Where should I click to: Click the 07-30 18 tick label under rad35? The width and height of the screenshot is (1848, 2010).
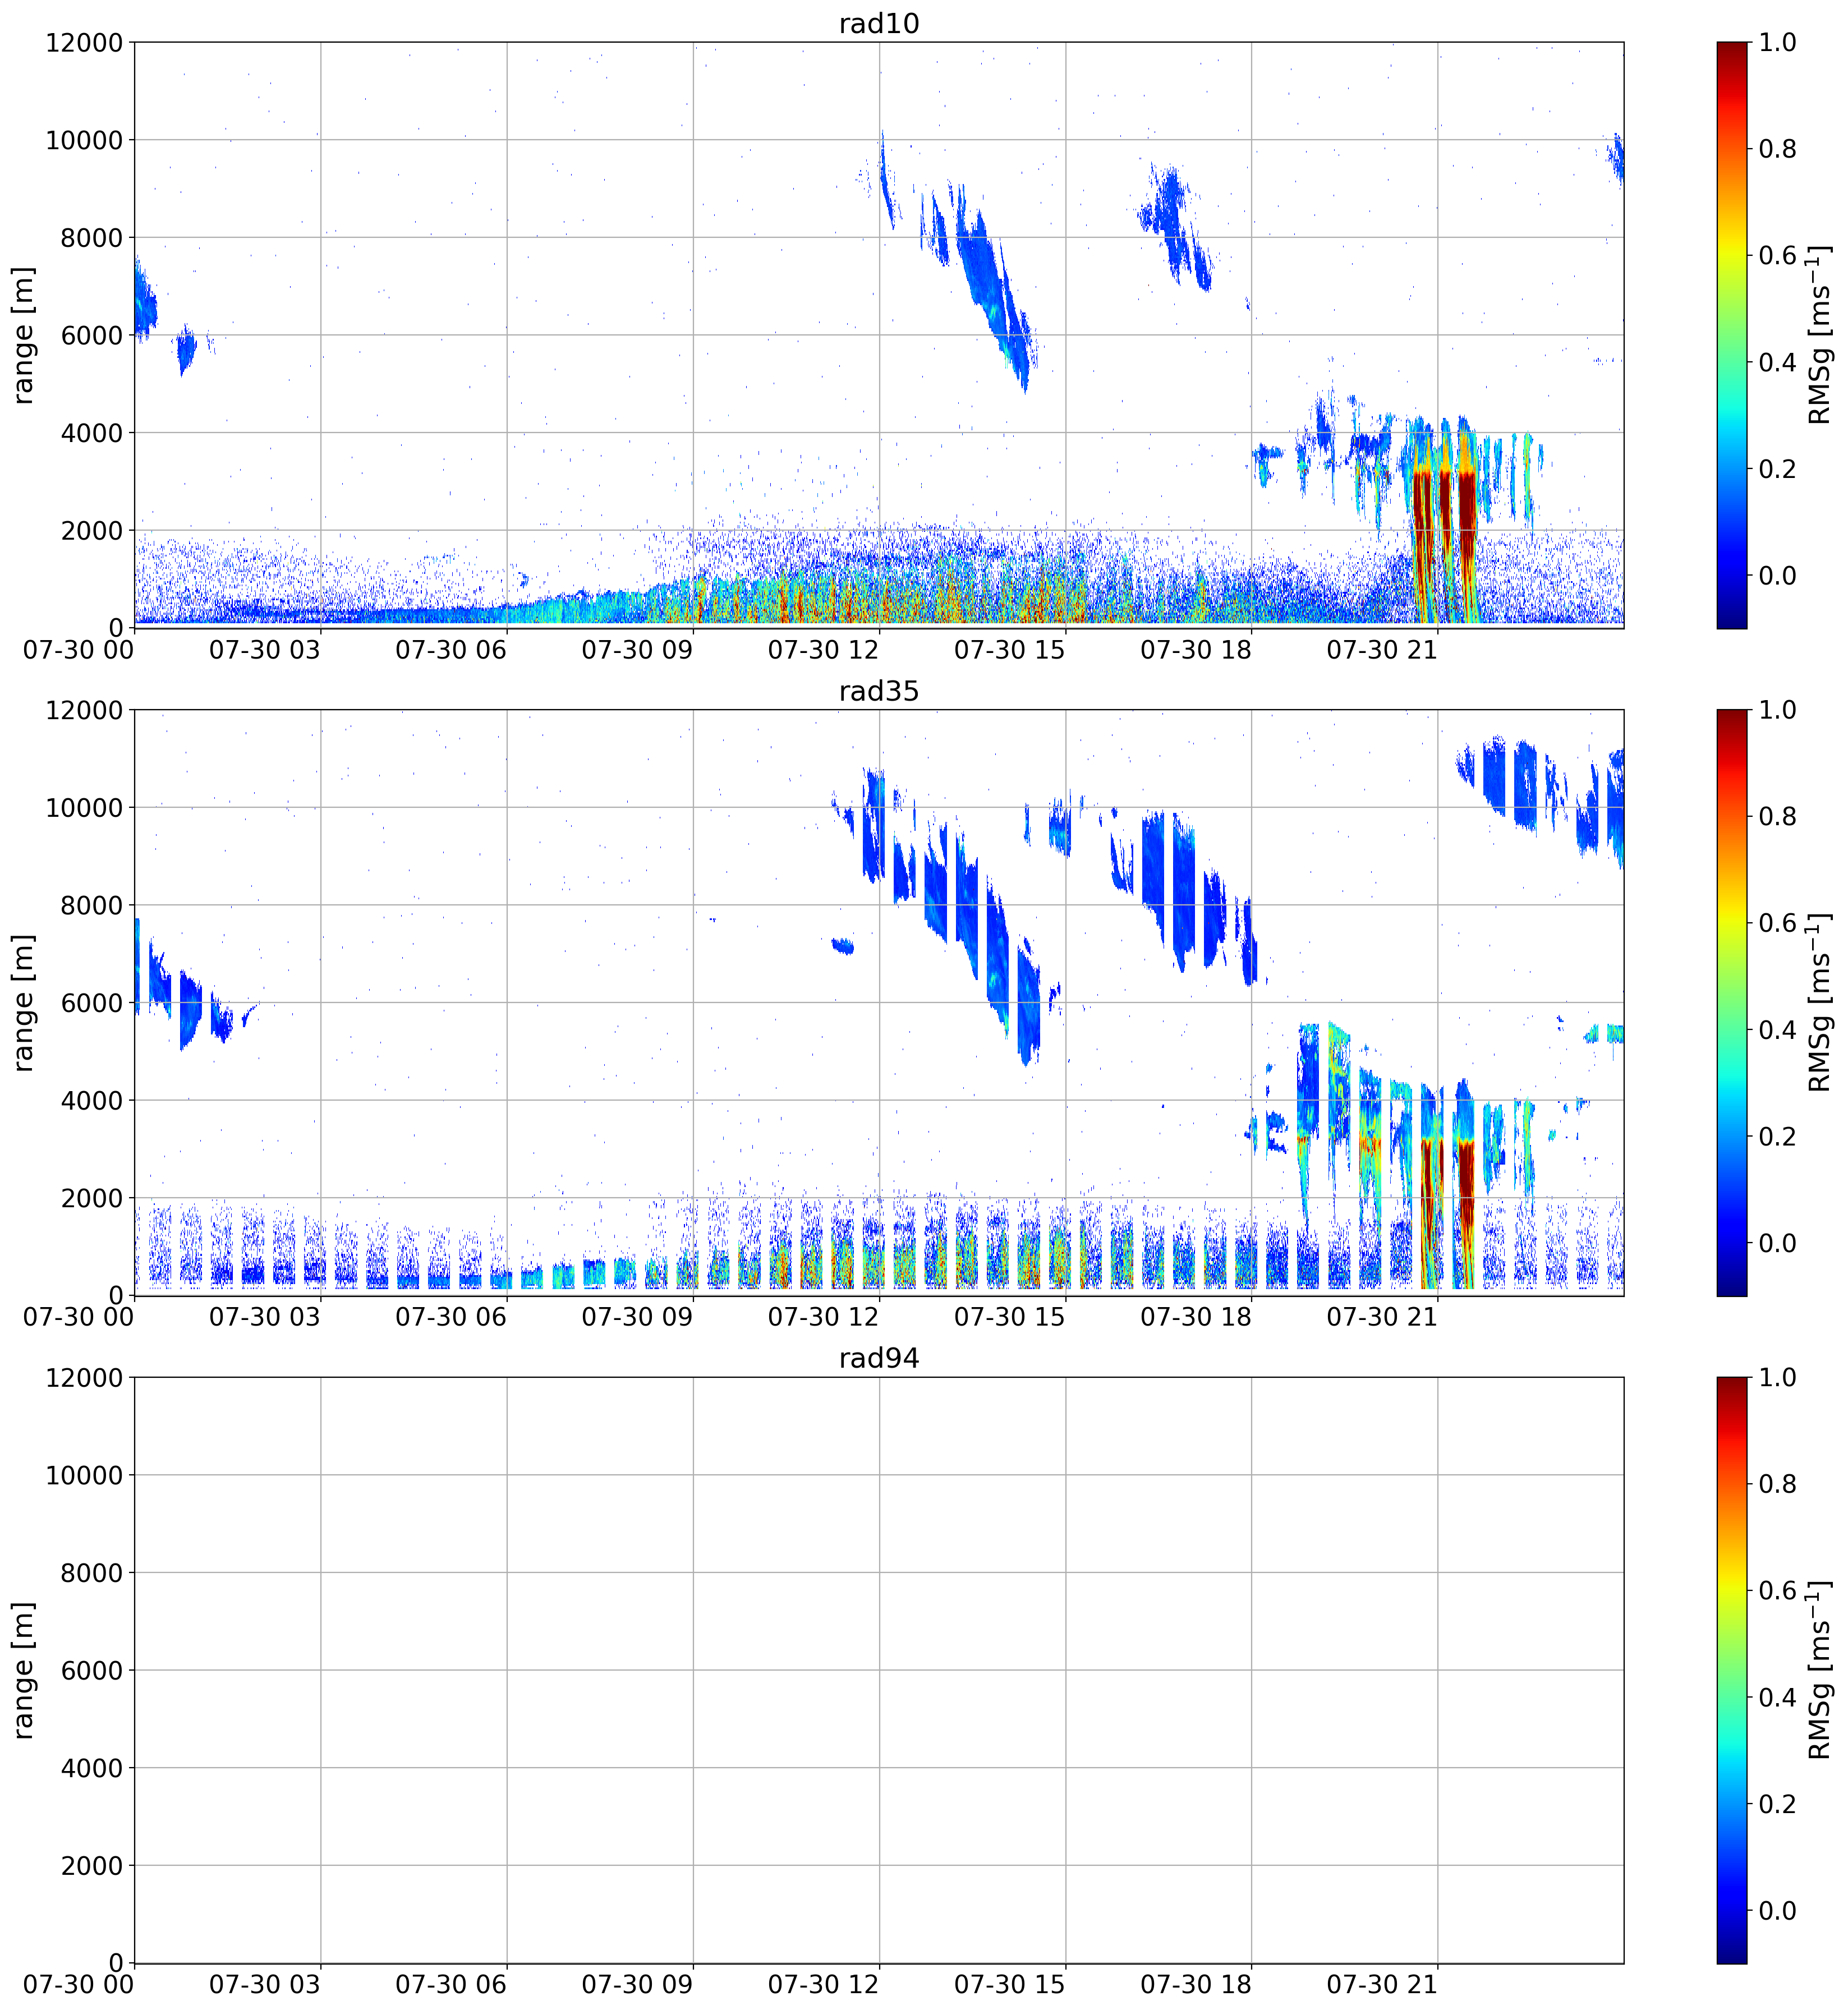coord(1196,1317)
